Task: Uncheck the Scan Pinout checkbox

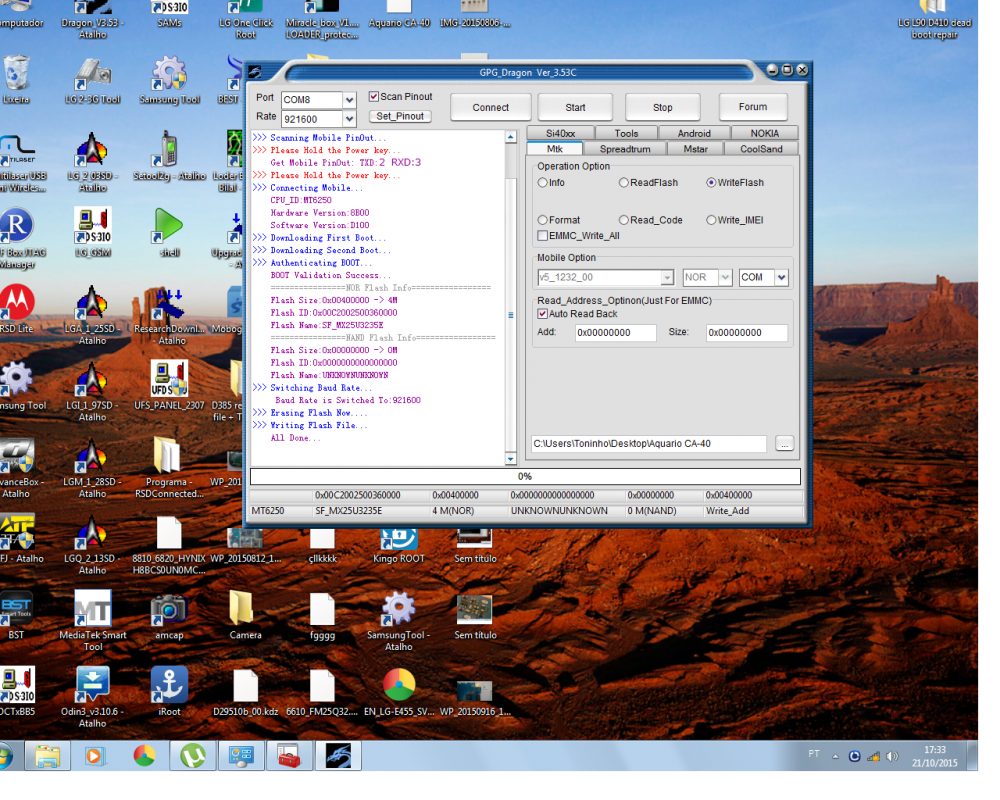Action: (x=374, y=97)
